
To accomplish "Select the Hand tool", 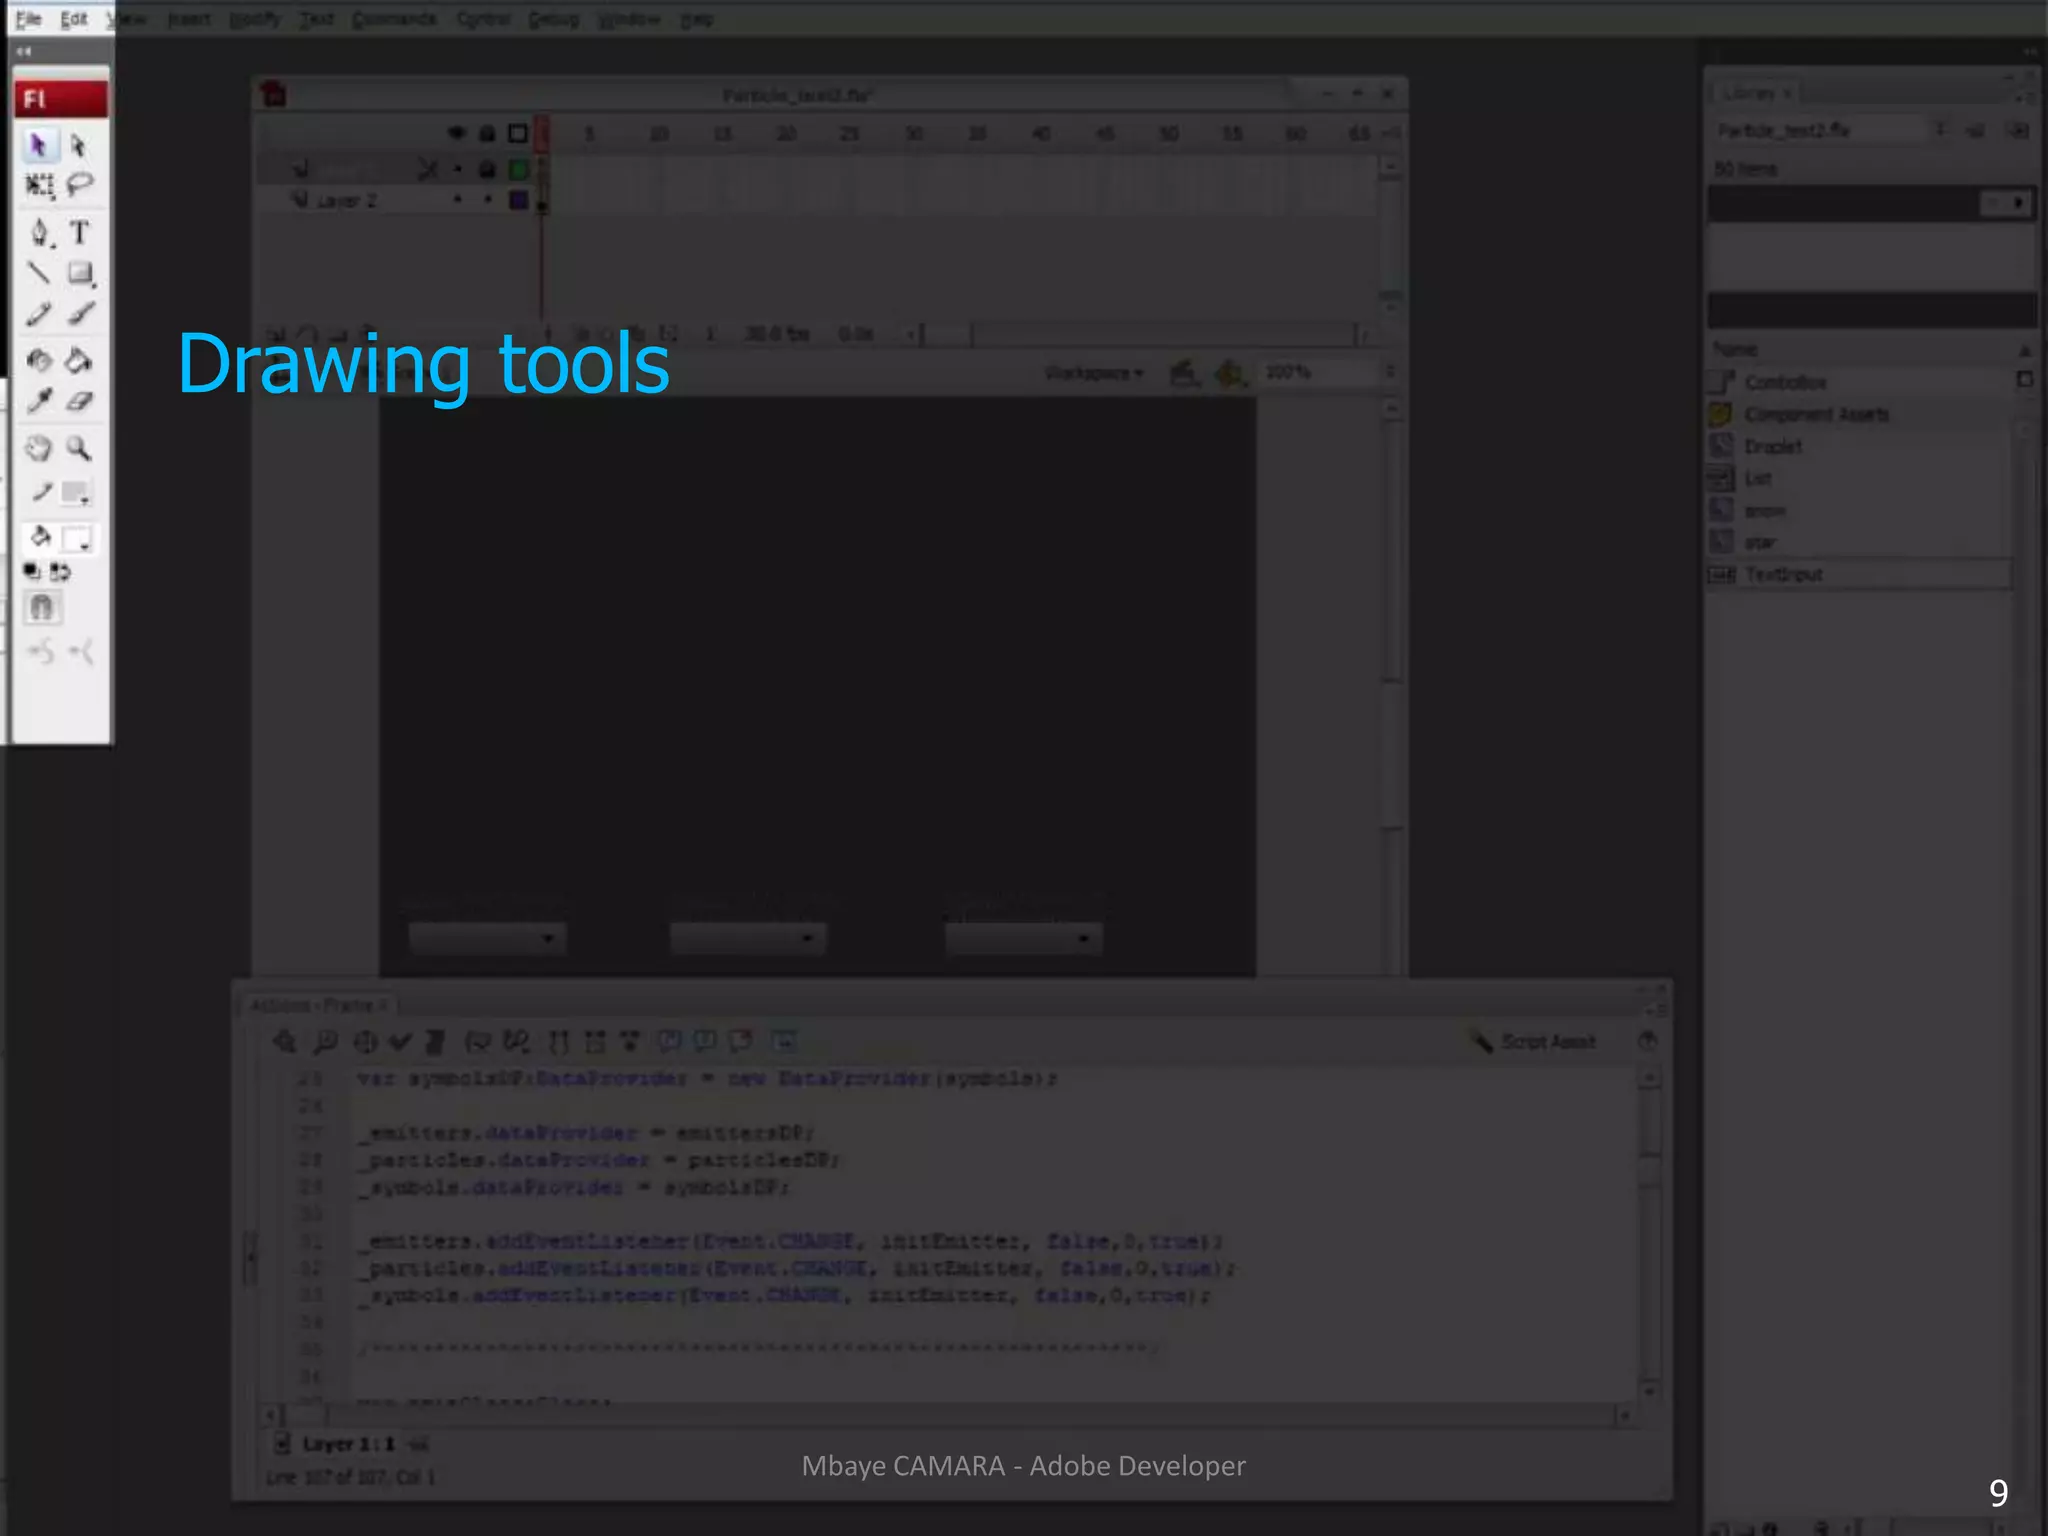I will 39,449.
